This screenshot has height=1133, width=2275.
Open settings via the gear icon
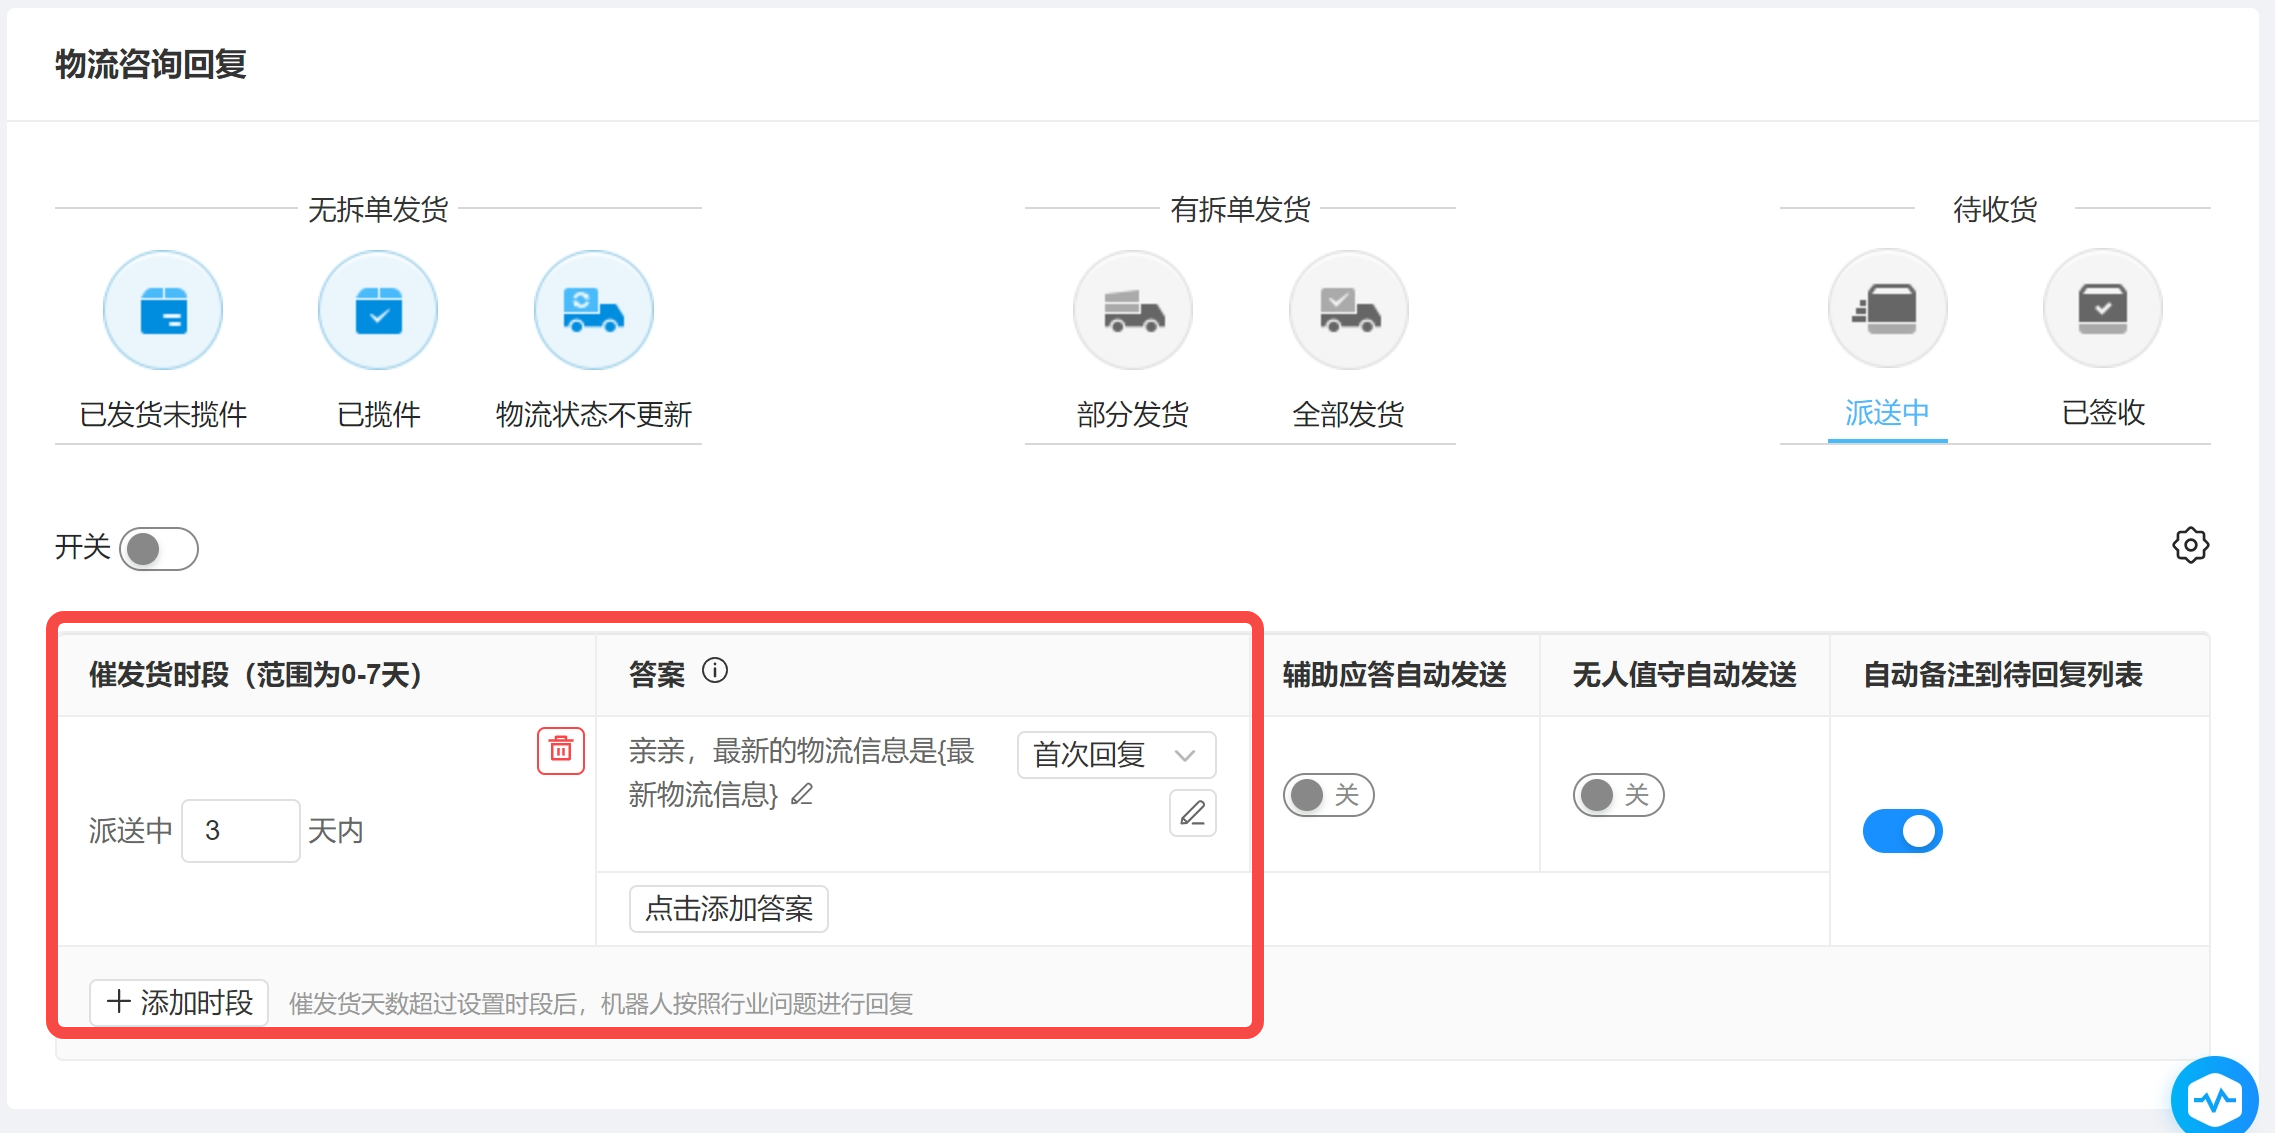(x=2190, y=545)
